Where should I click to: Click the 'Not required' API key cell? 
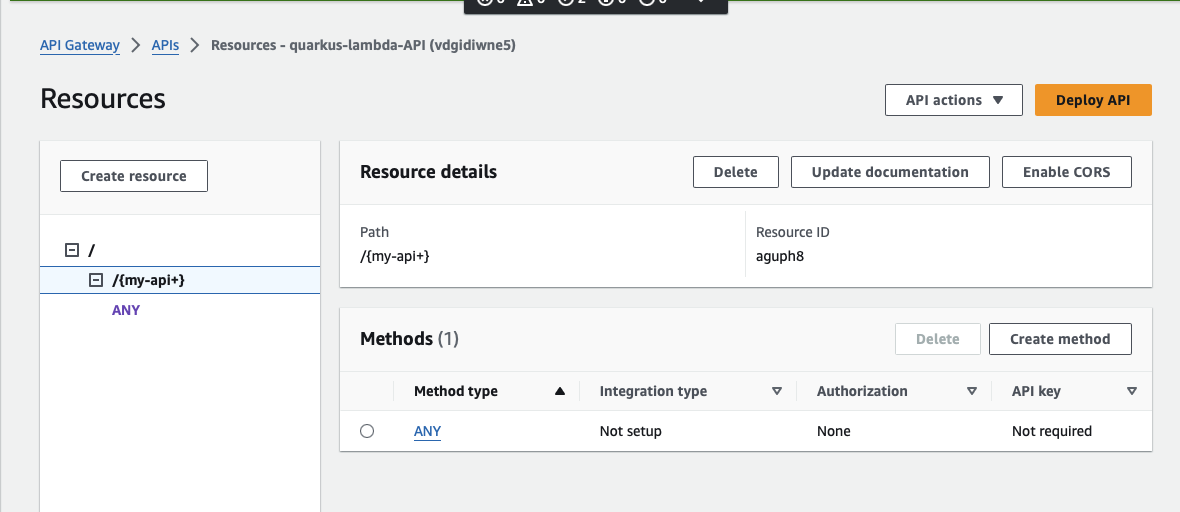pos(1052,431)
